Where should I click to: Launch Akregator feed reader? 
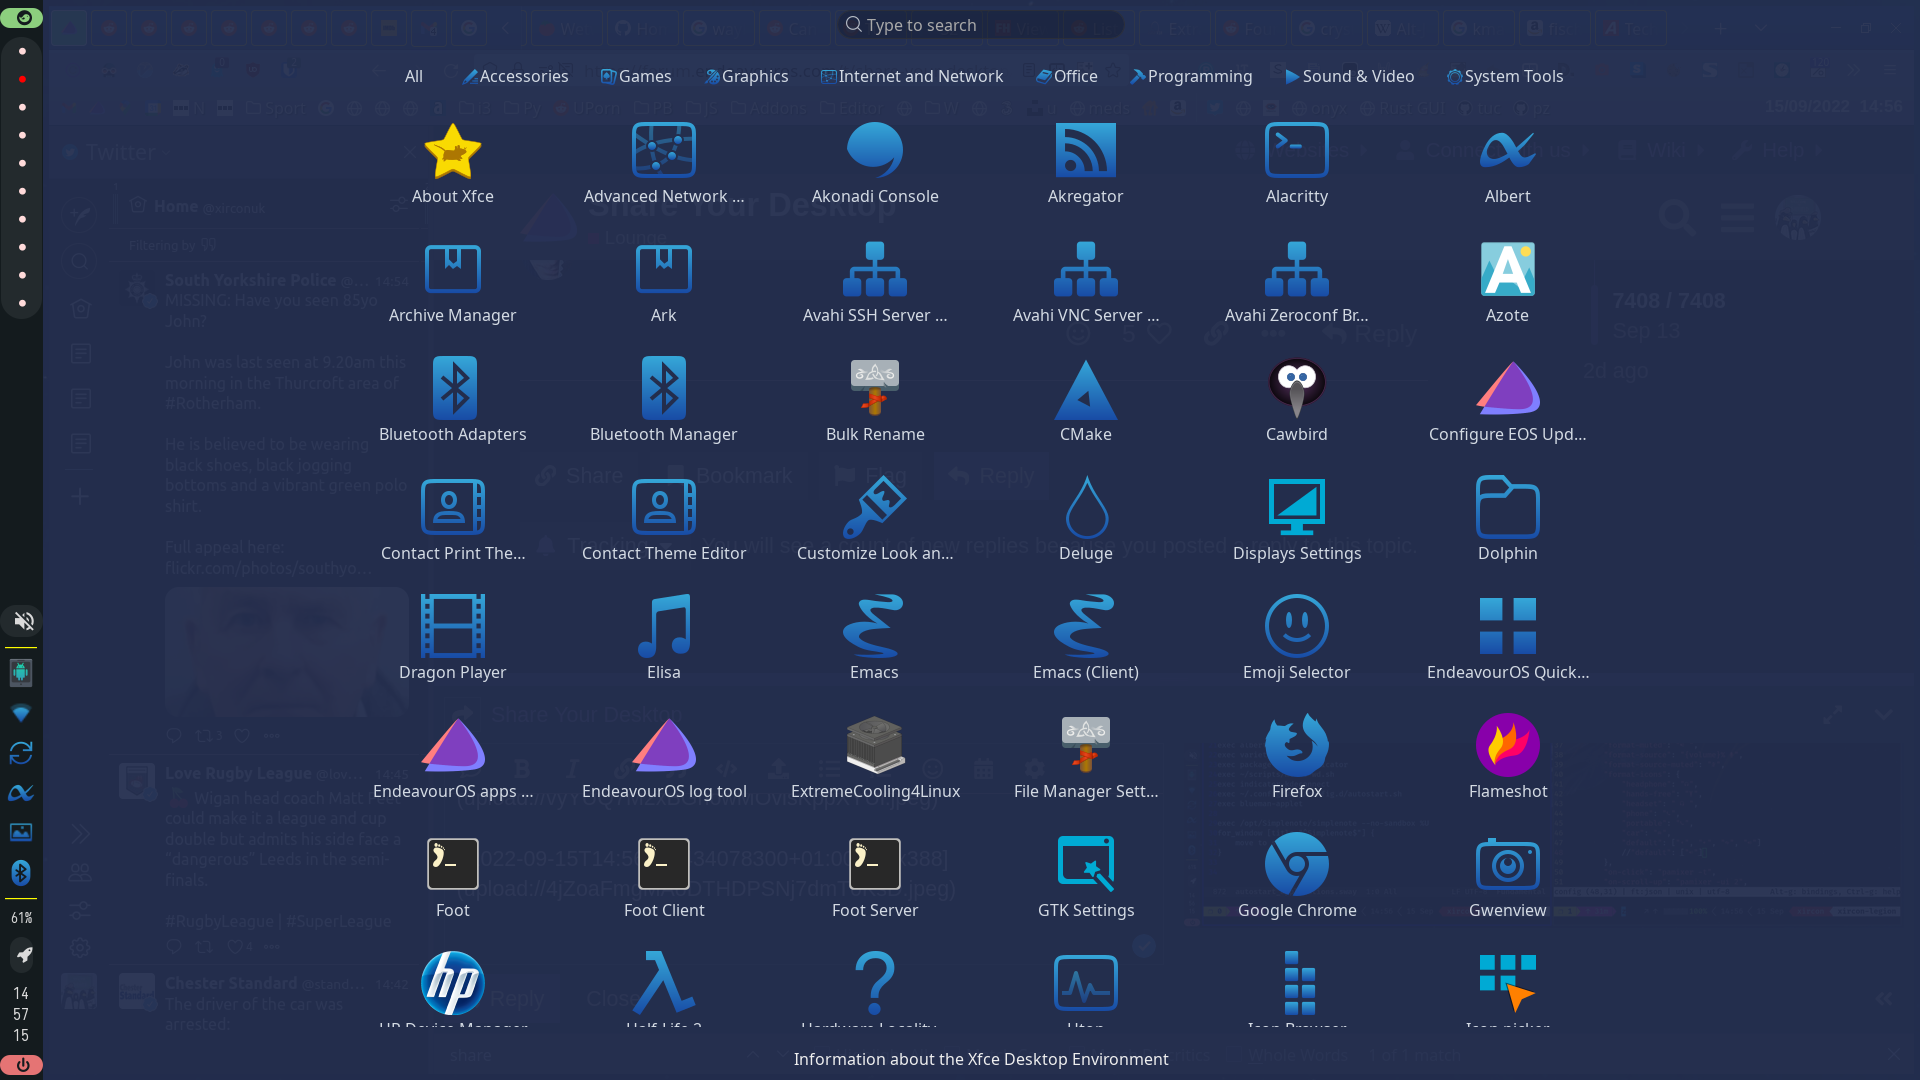point(1085,165)
